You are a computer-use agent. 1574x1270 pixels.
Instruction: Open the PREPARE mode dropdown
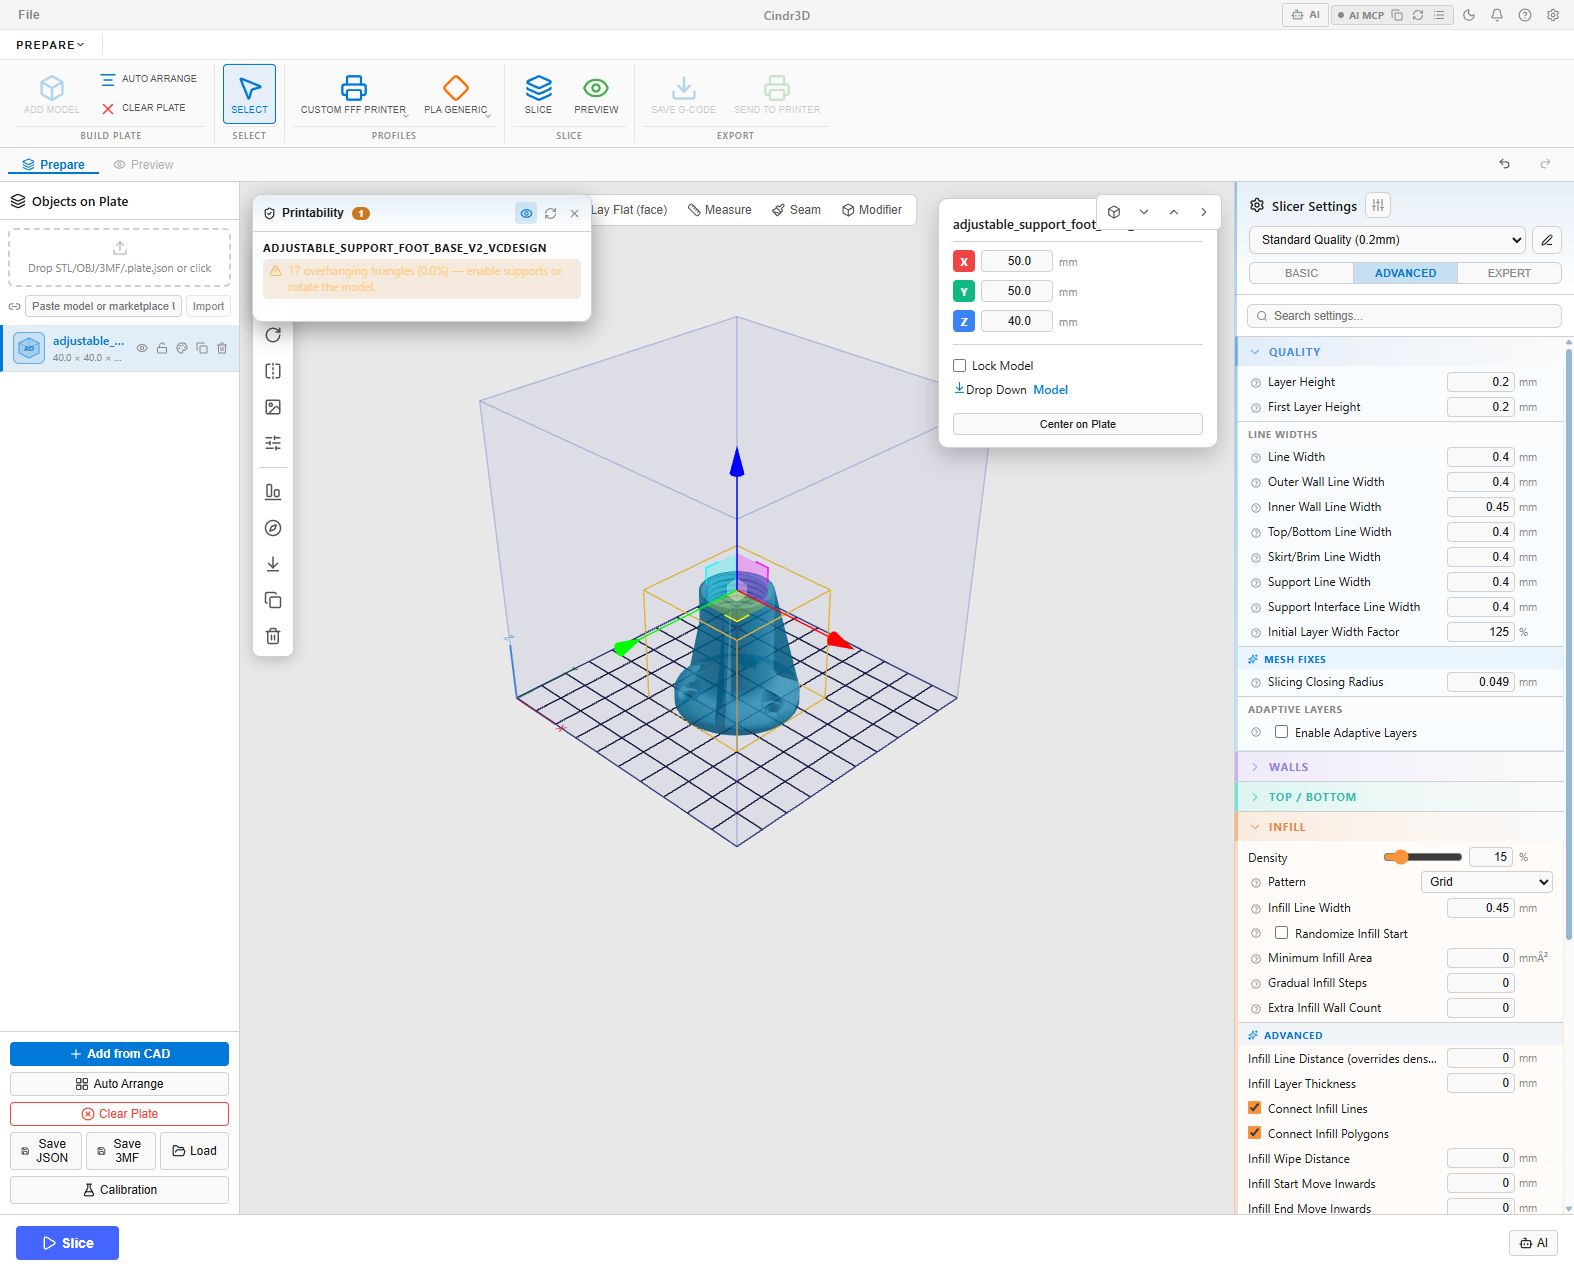[x=50, y=45]
